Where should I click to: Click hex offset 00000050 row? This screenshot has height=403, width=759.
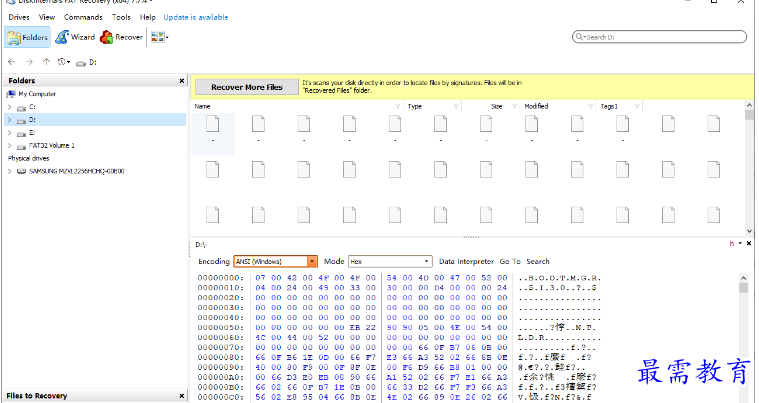click(220, 328)
